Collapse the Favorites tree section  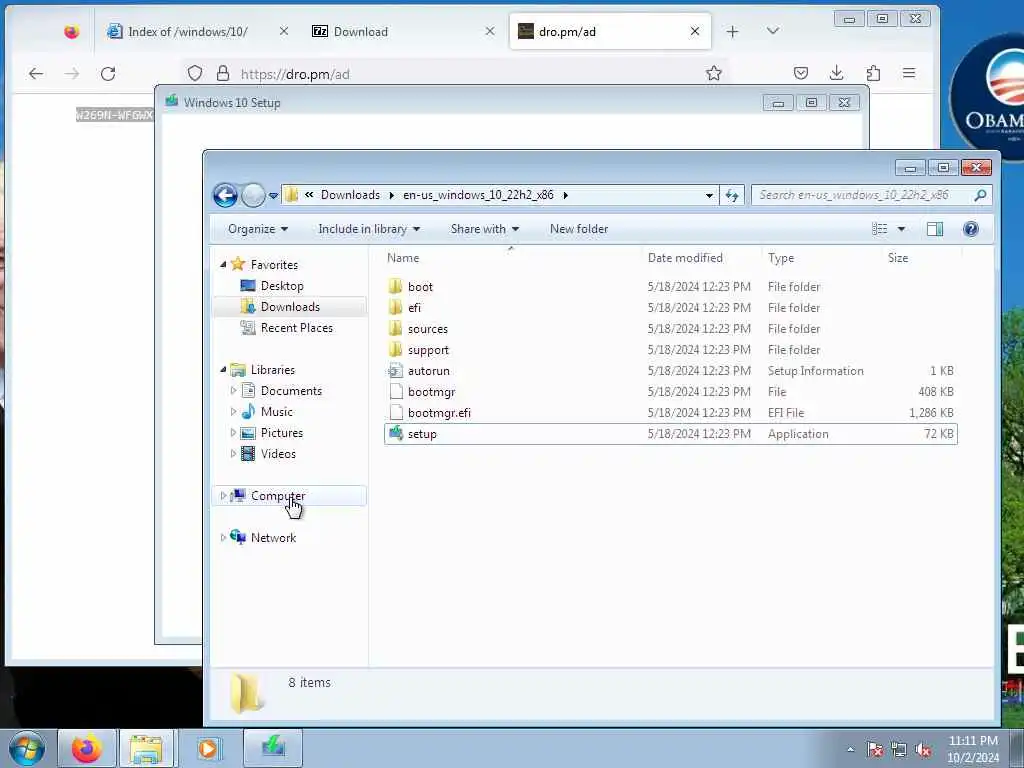coord(223,264)
